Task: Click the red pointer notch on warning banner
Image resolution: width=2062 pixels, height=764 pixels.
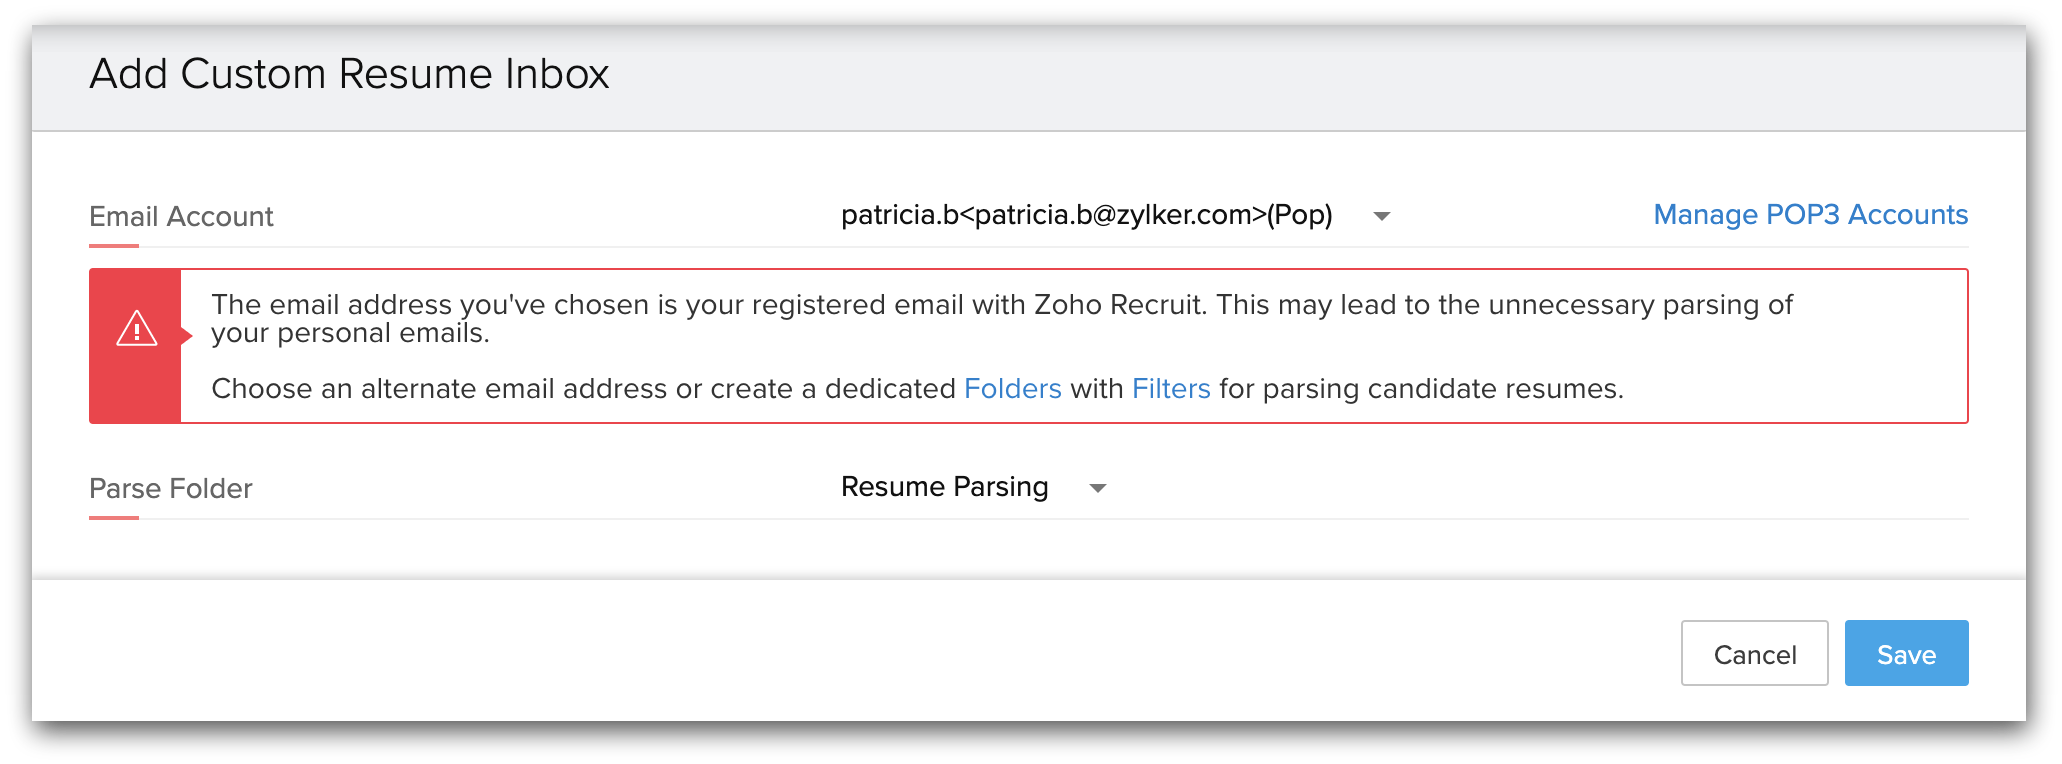Action: 186,336
